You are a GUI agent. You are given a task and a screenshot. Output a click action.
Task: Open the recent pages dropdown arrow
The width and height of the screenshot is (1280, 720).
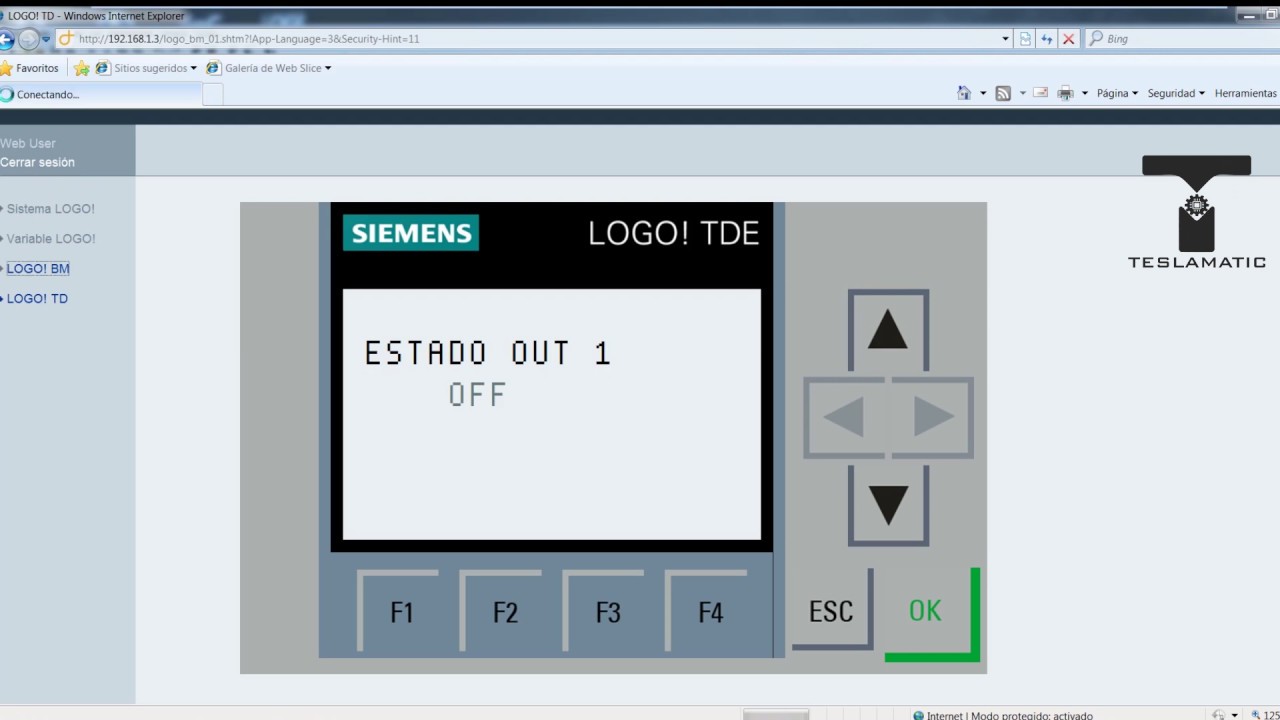[46, 39]
